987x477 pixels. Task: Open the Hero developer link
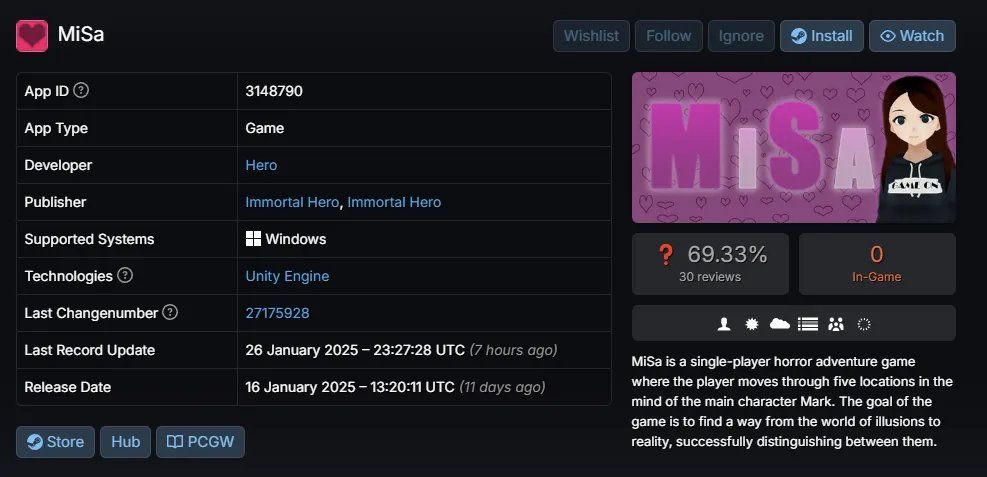click(261, 165)
